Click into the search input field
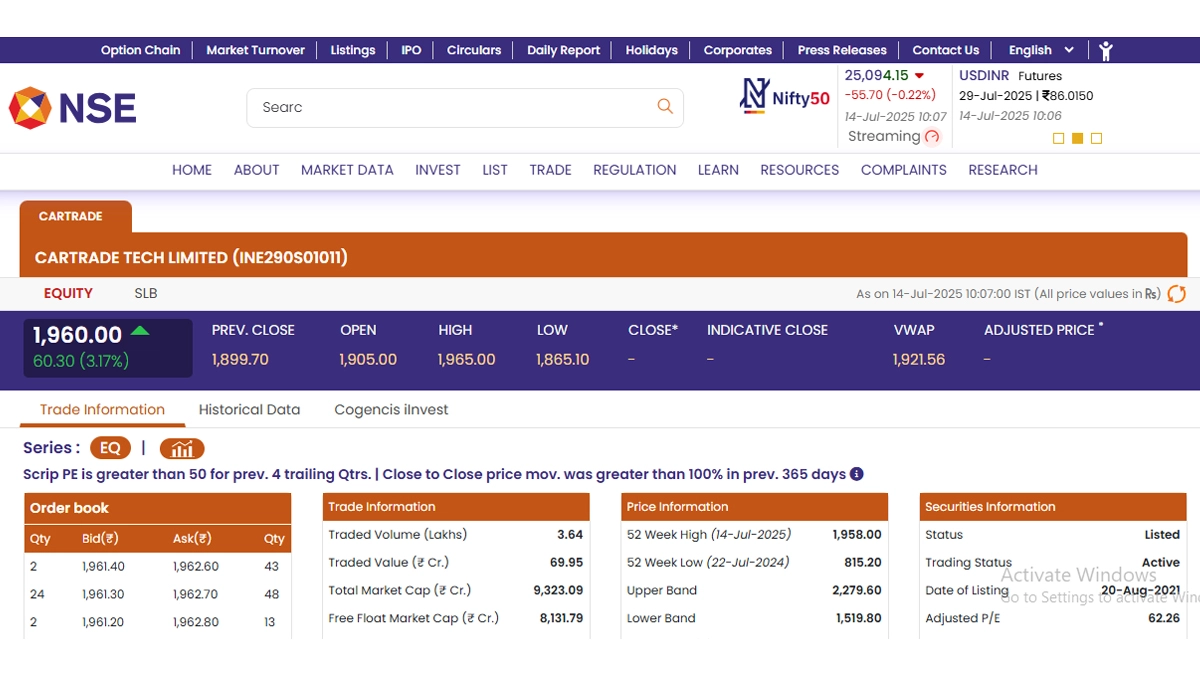The image size is (1200, 675). 450,107
